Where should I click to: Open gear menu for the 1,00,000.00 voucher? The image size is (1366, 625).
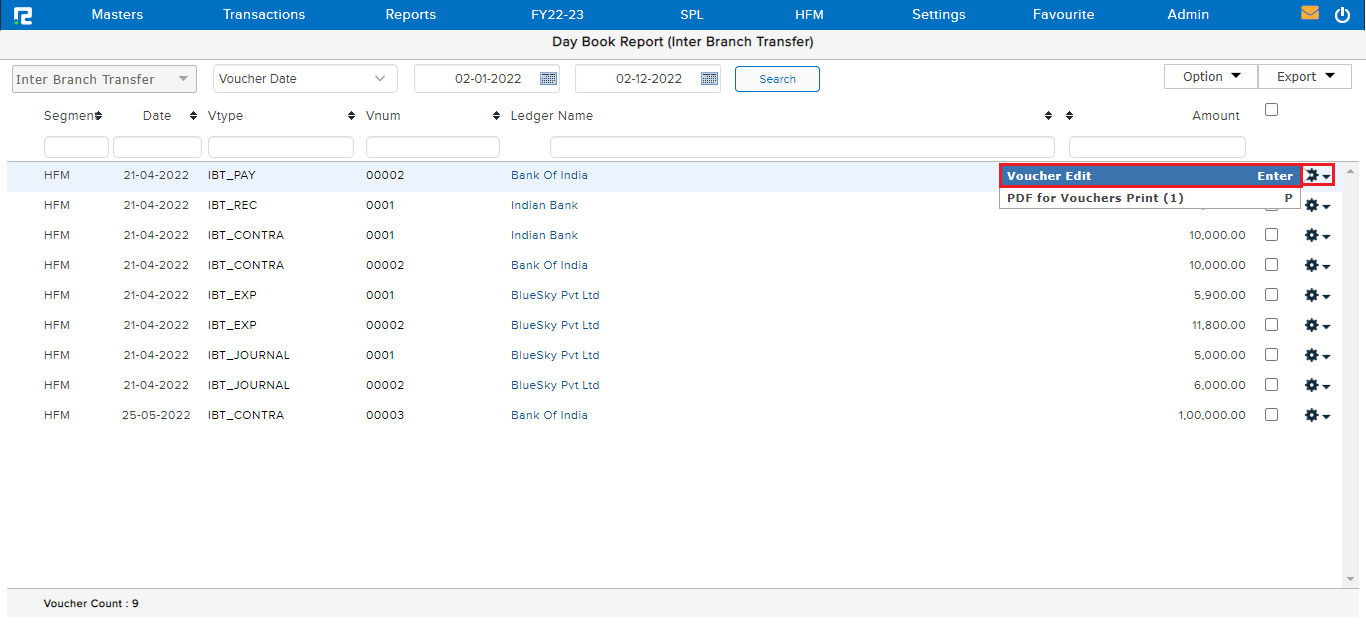pos(1316,416)
